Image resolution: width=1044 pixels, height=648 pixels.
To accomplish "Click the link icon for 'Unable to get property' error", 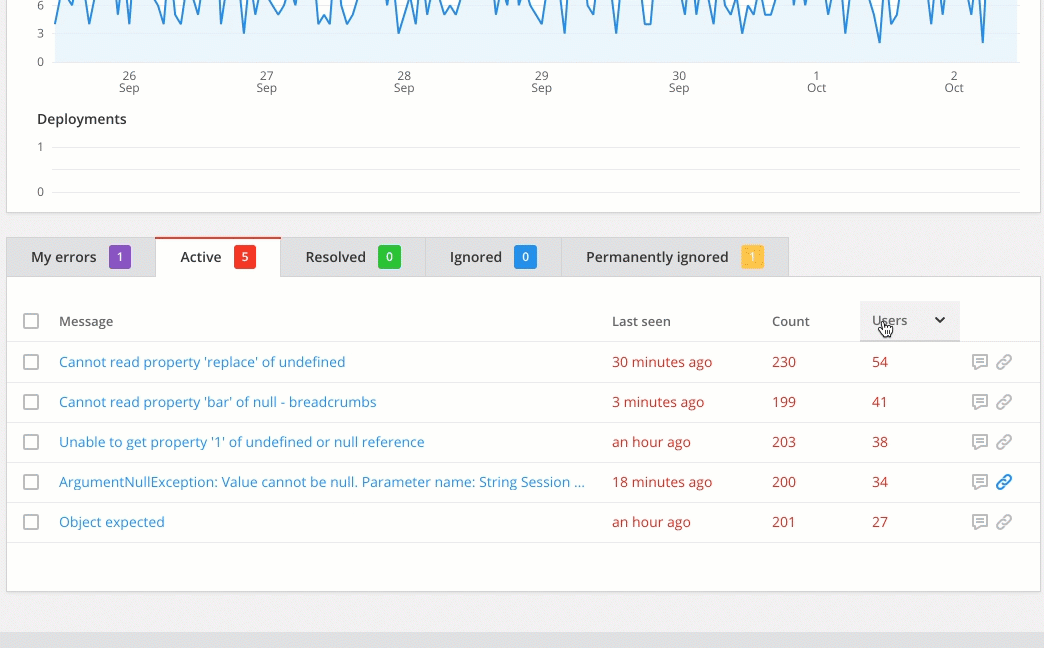I will point(1004,442).
